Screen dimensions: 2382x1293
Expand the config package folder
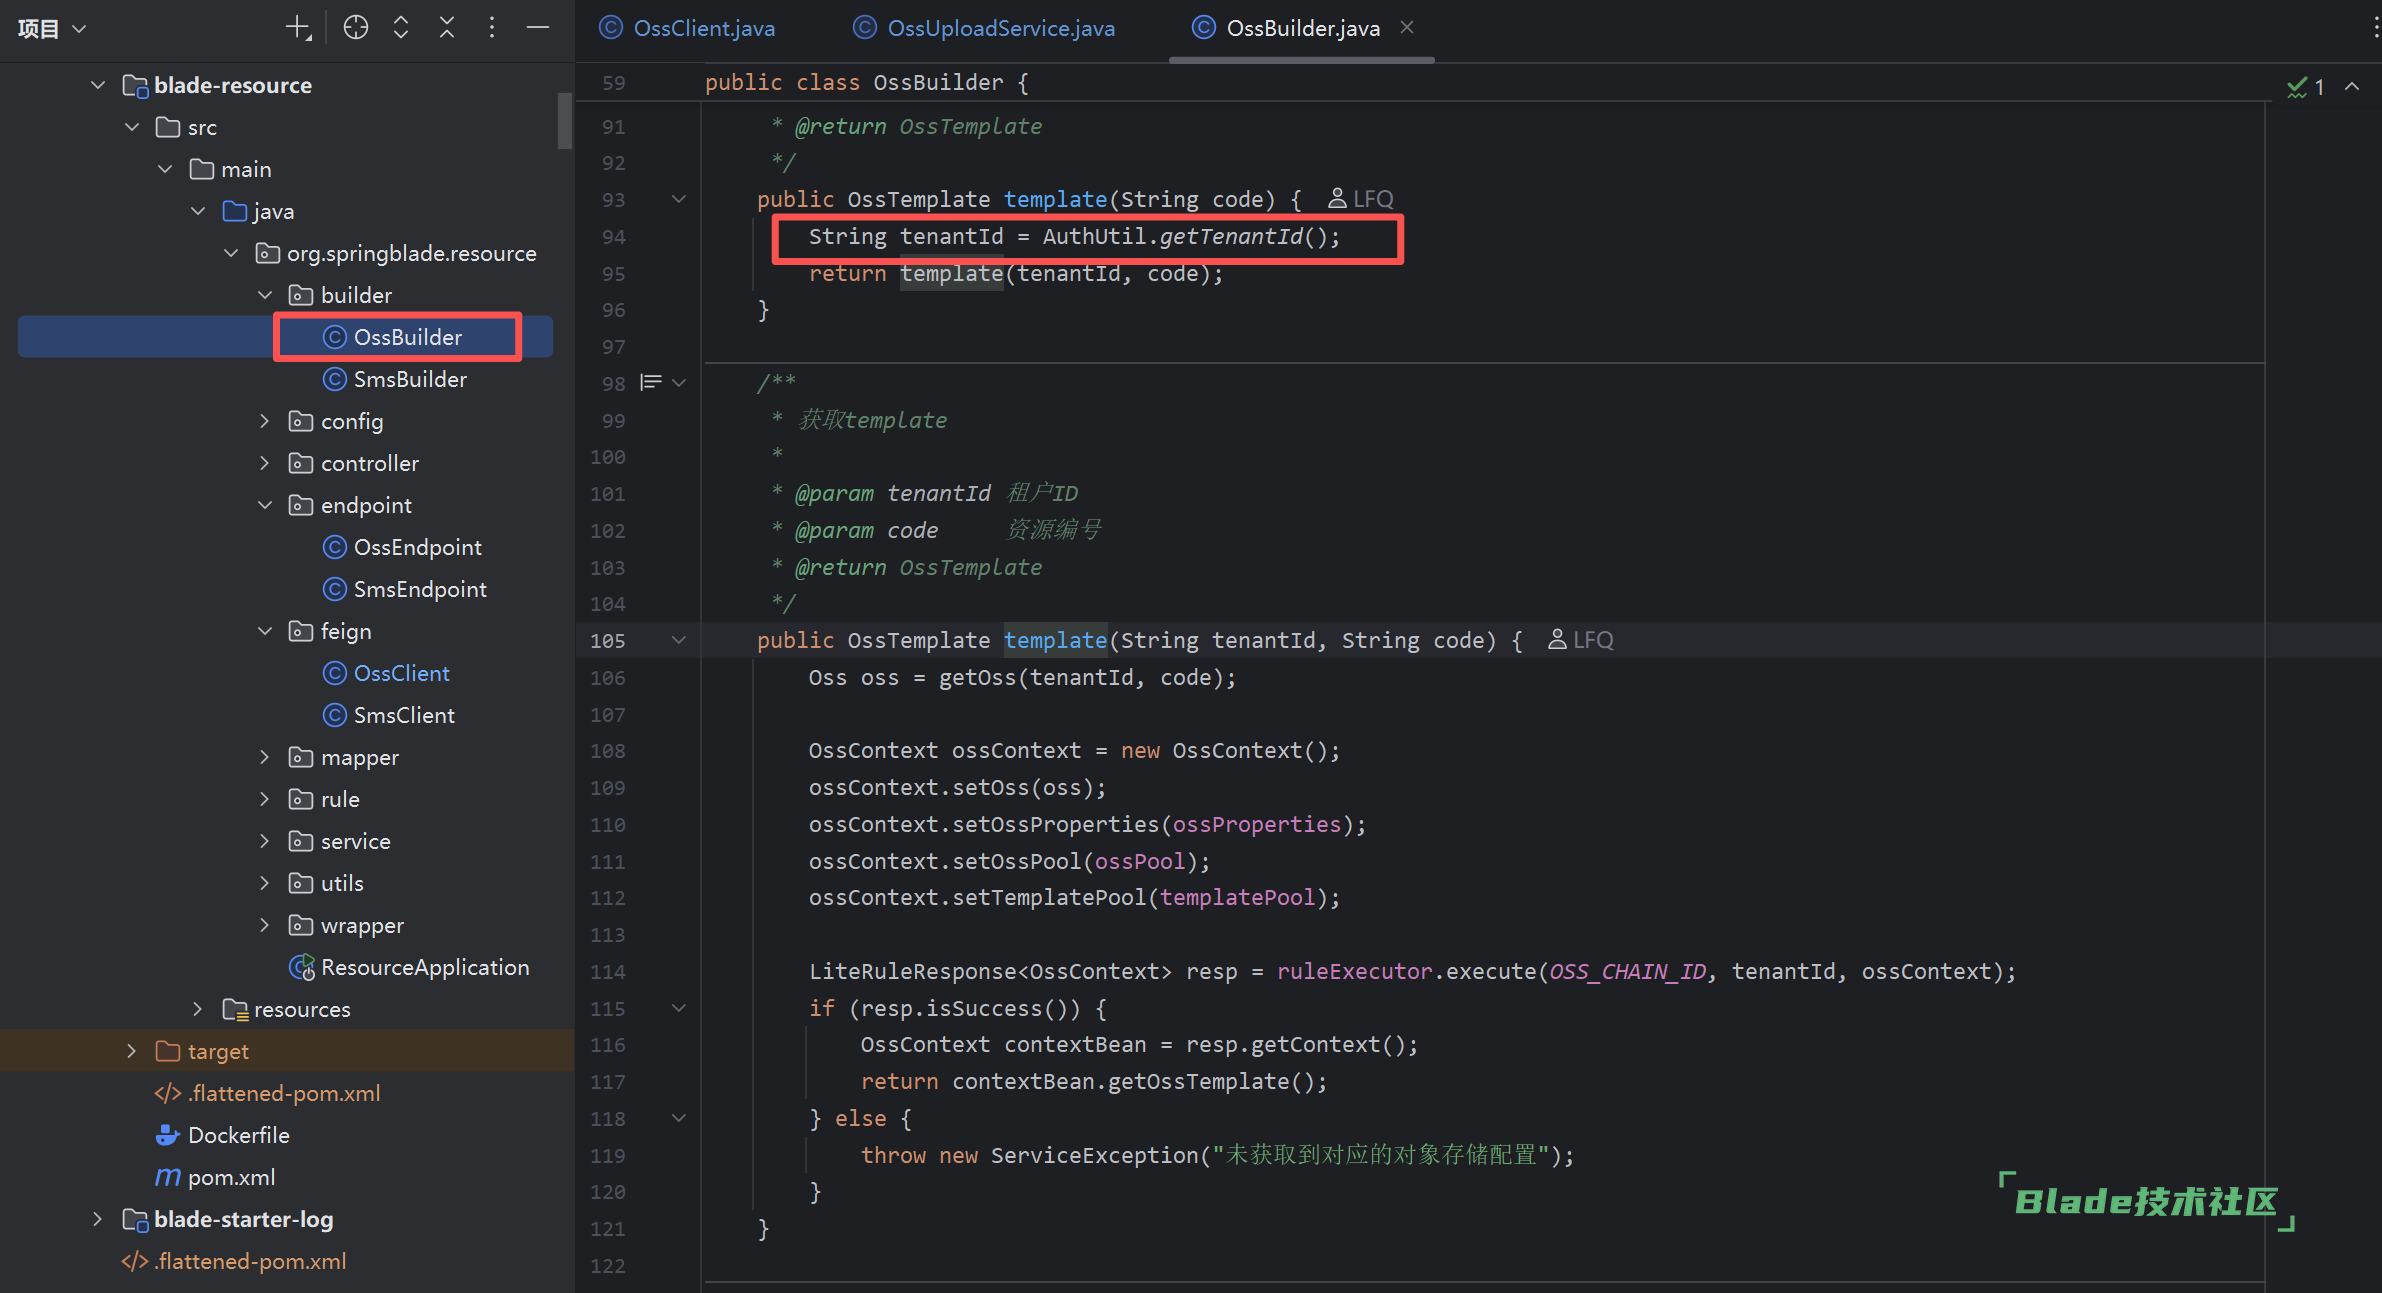pyautogui.click(x=264, y=421)
